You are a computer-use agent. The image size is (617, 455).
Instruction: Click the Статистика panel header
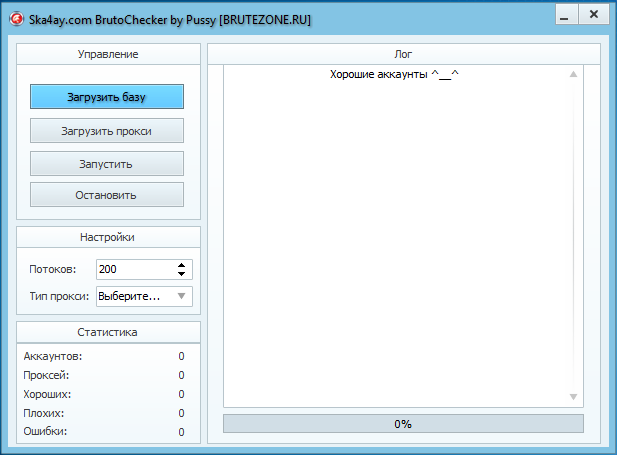tap(108, 332)
